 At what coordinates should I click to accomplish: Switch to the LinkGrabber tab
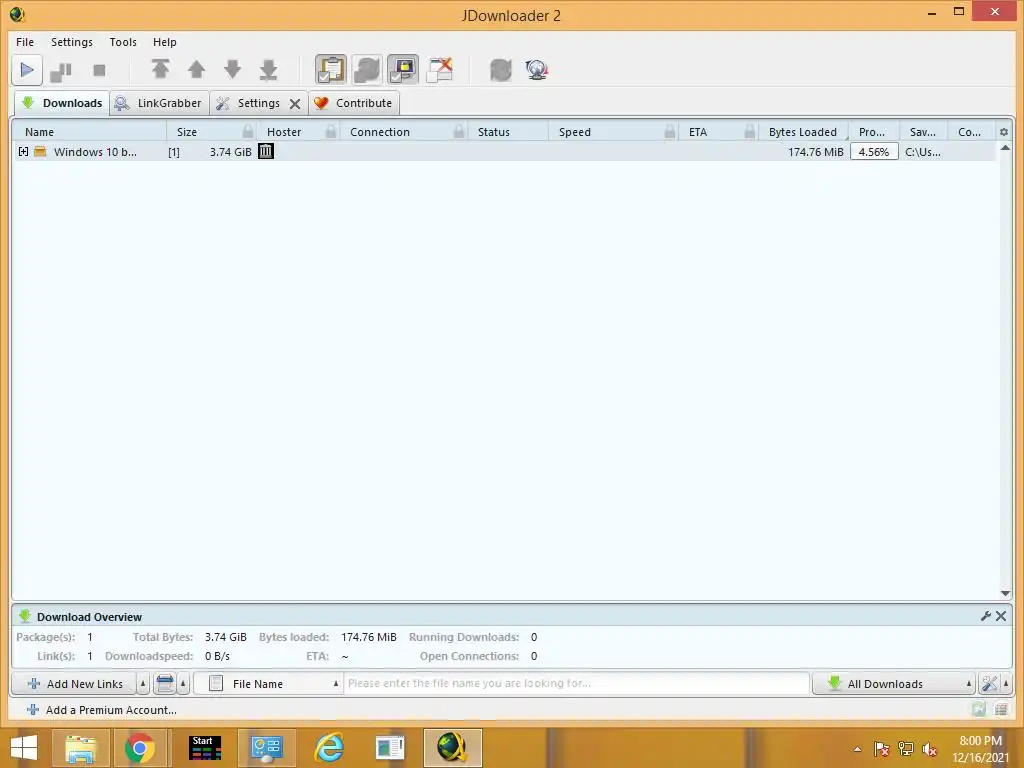point(159,103)
